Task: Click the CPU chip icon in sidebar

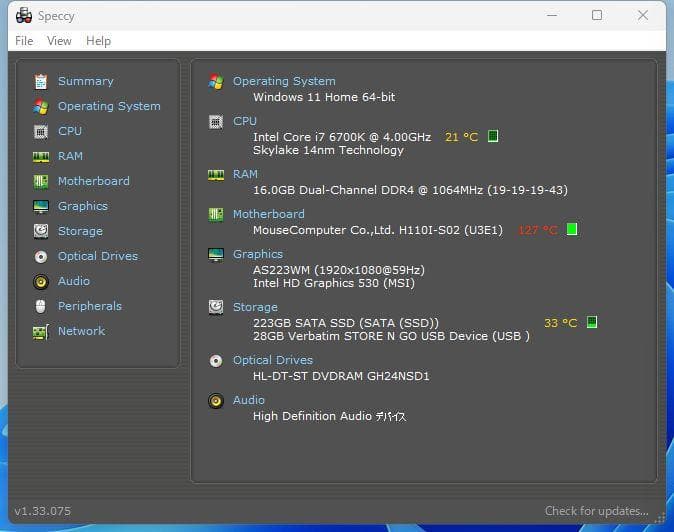Action: [x=41, y=131]
